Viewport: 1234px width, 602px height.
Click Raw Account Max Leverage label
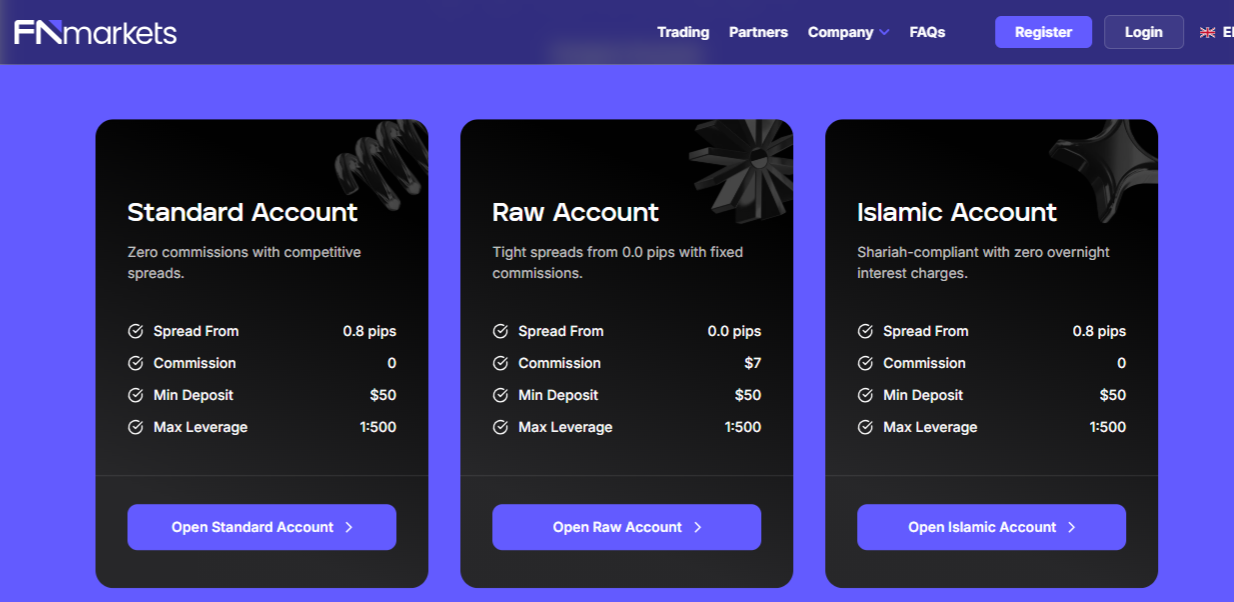point(565,427)
